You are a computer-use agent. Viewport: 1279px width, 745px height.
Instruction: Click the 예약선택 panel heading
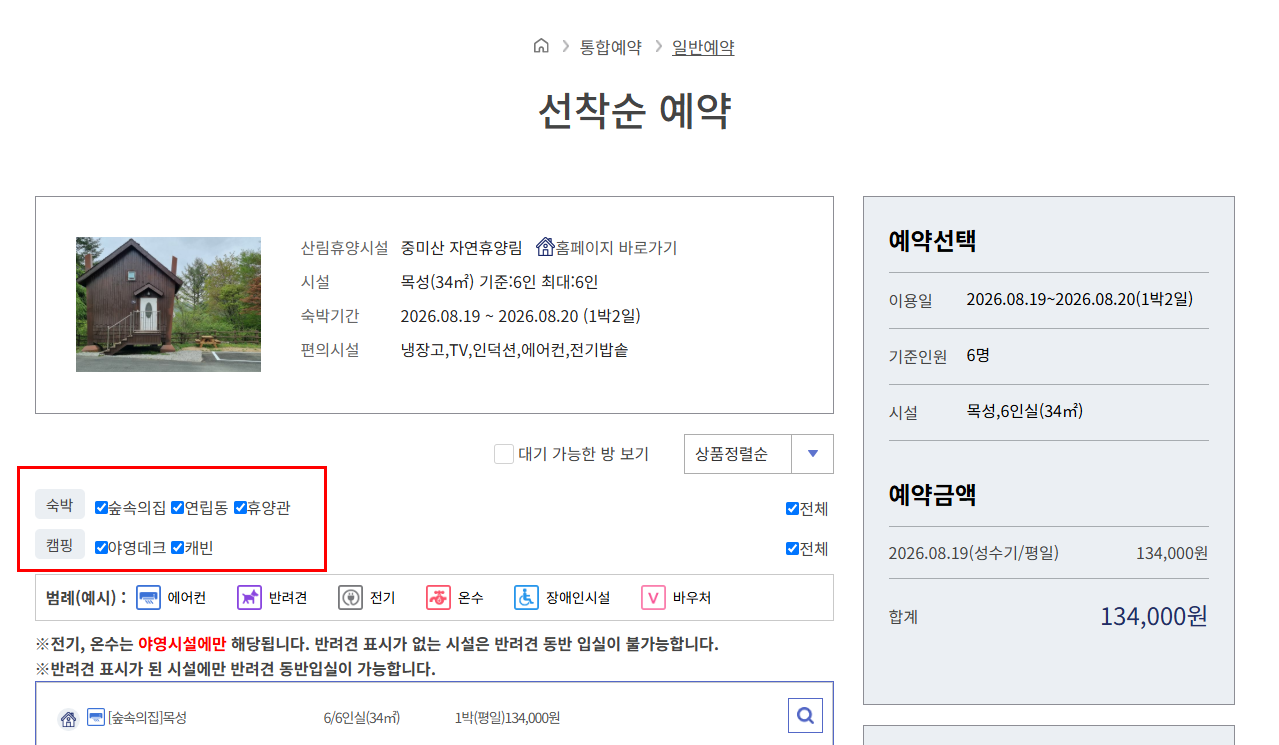click(932, 240)
